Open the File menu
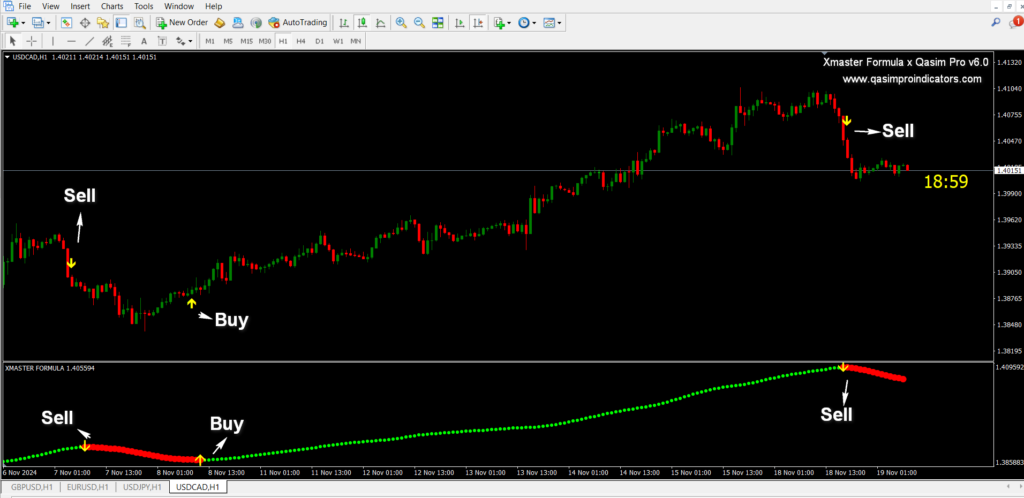Viewport: 1024px width, 498px height. click(x=25, y=7)
